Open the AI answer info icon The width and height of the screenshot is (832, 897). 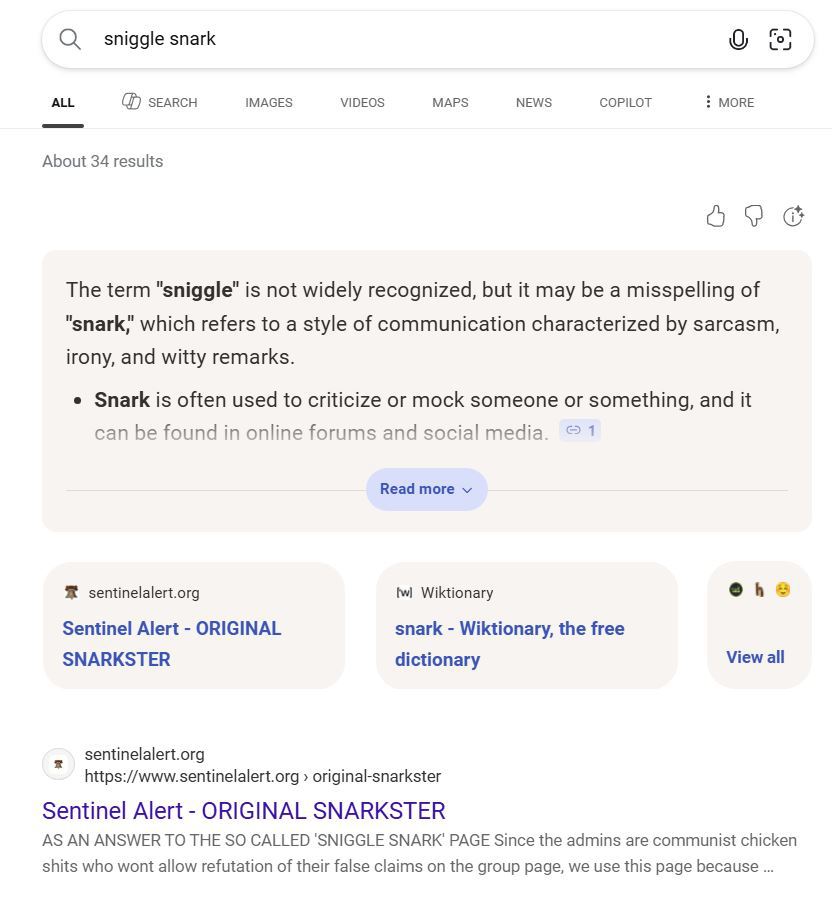(793, 216)
